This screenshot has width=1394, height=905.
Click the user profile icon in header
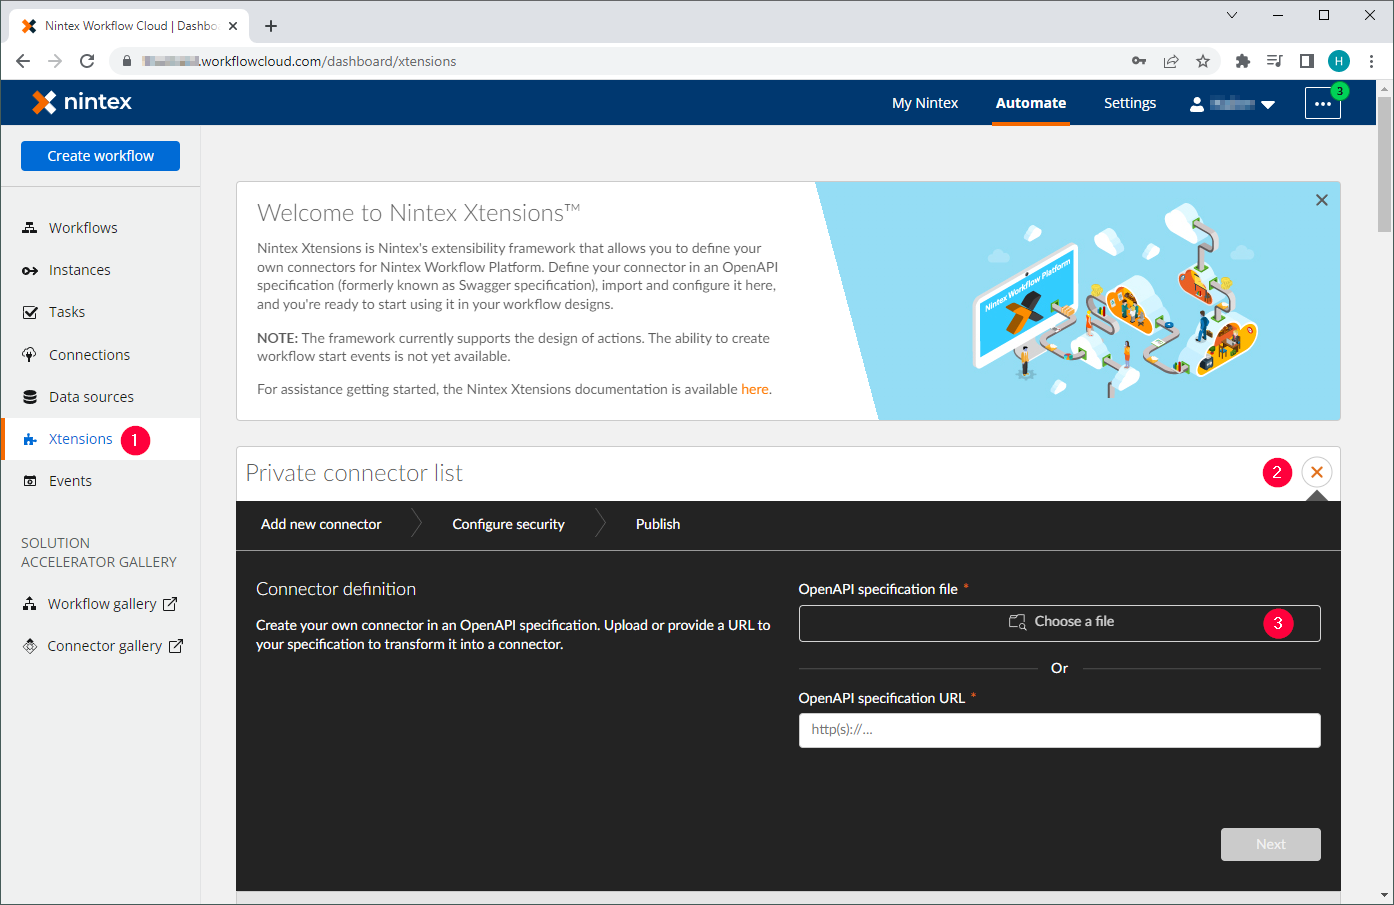(1197, 104)
